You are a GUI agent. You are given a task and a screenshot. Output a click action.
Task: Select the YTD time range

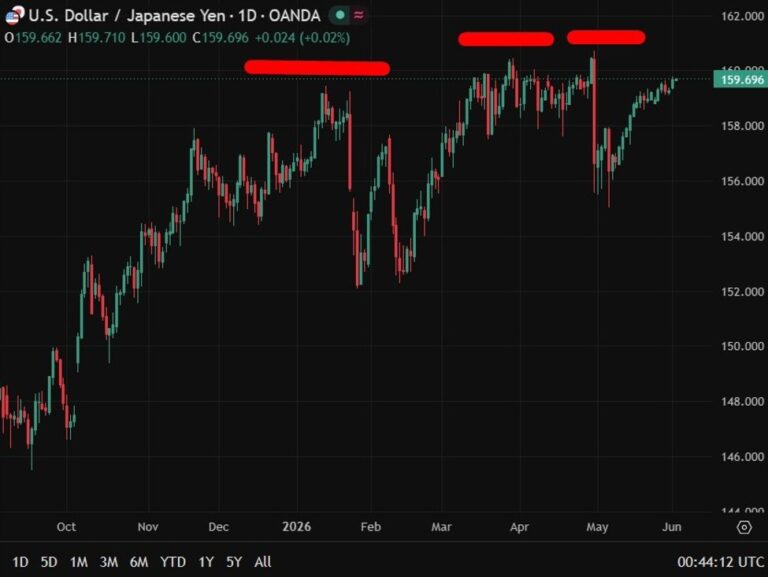tap(173, 562)
